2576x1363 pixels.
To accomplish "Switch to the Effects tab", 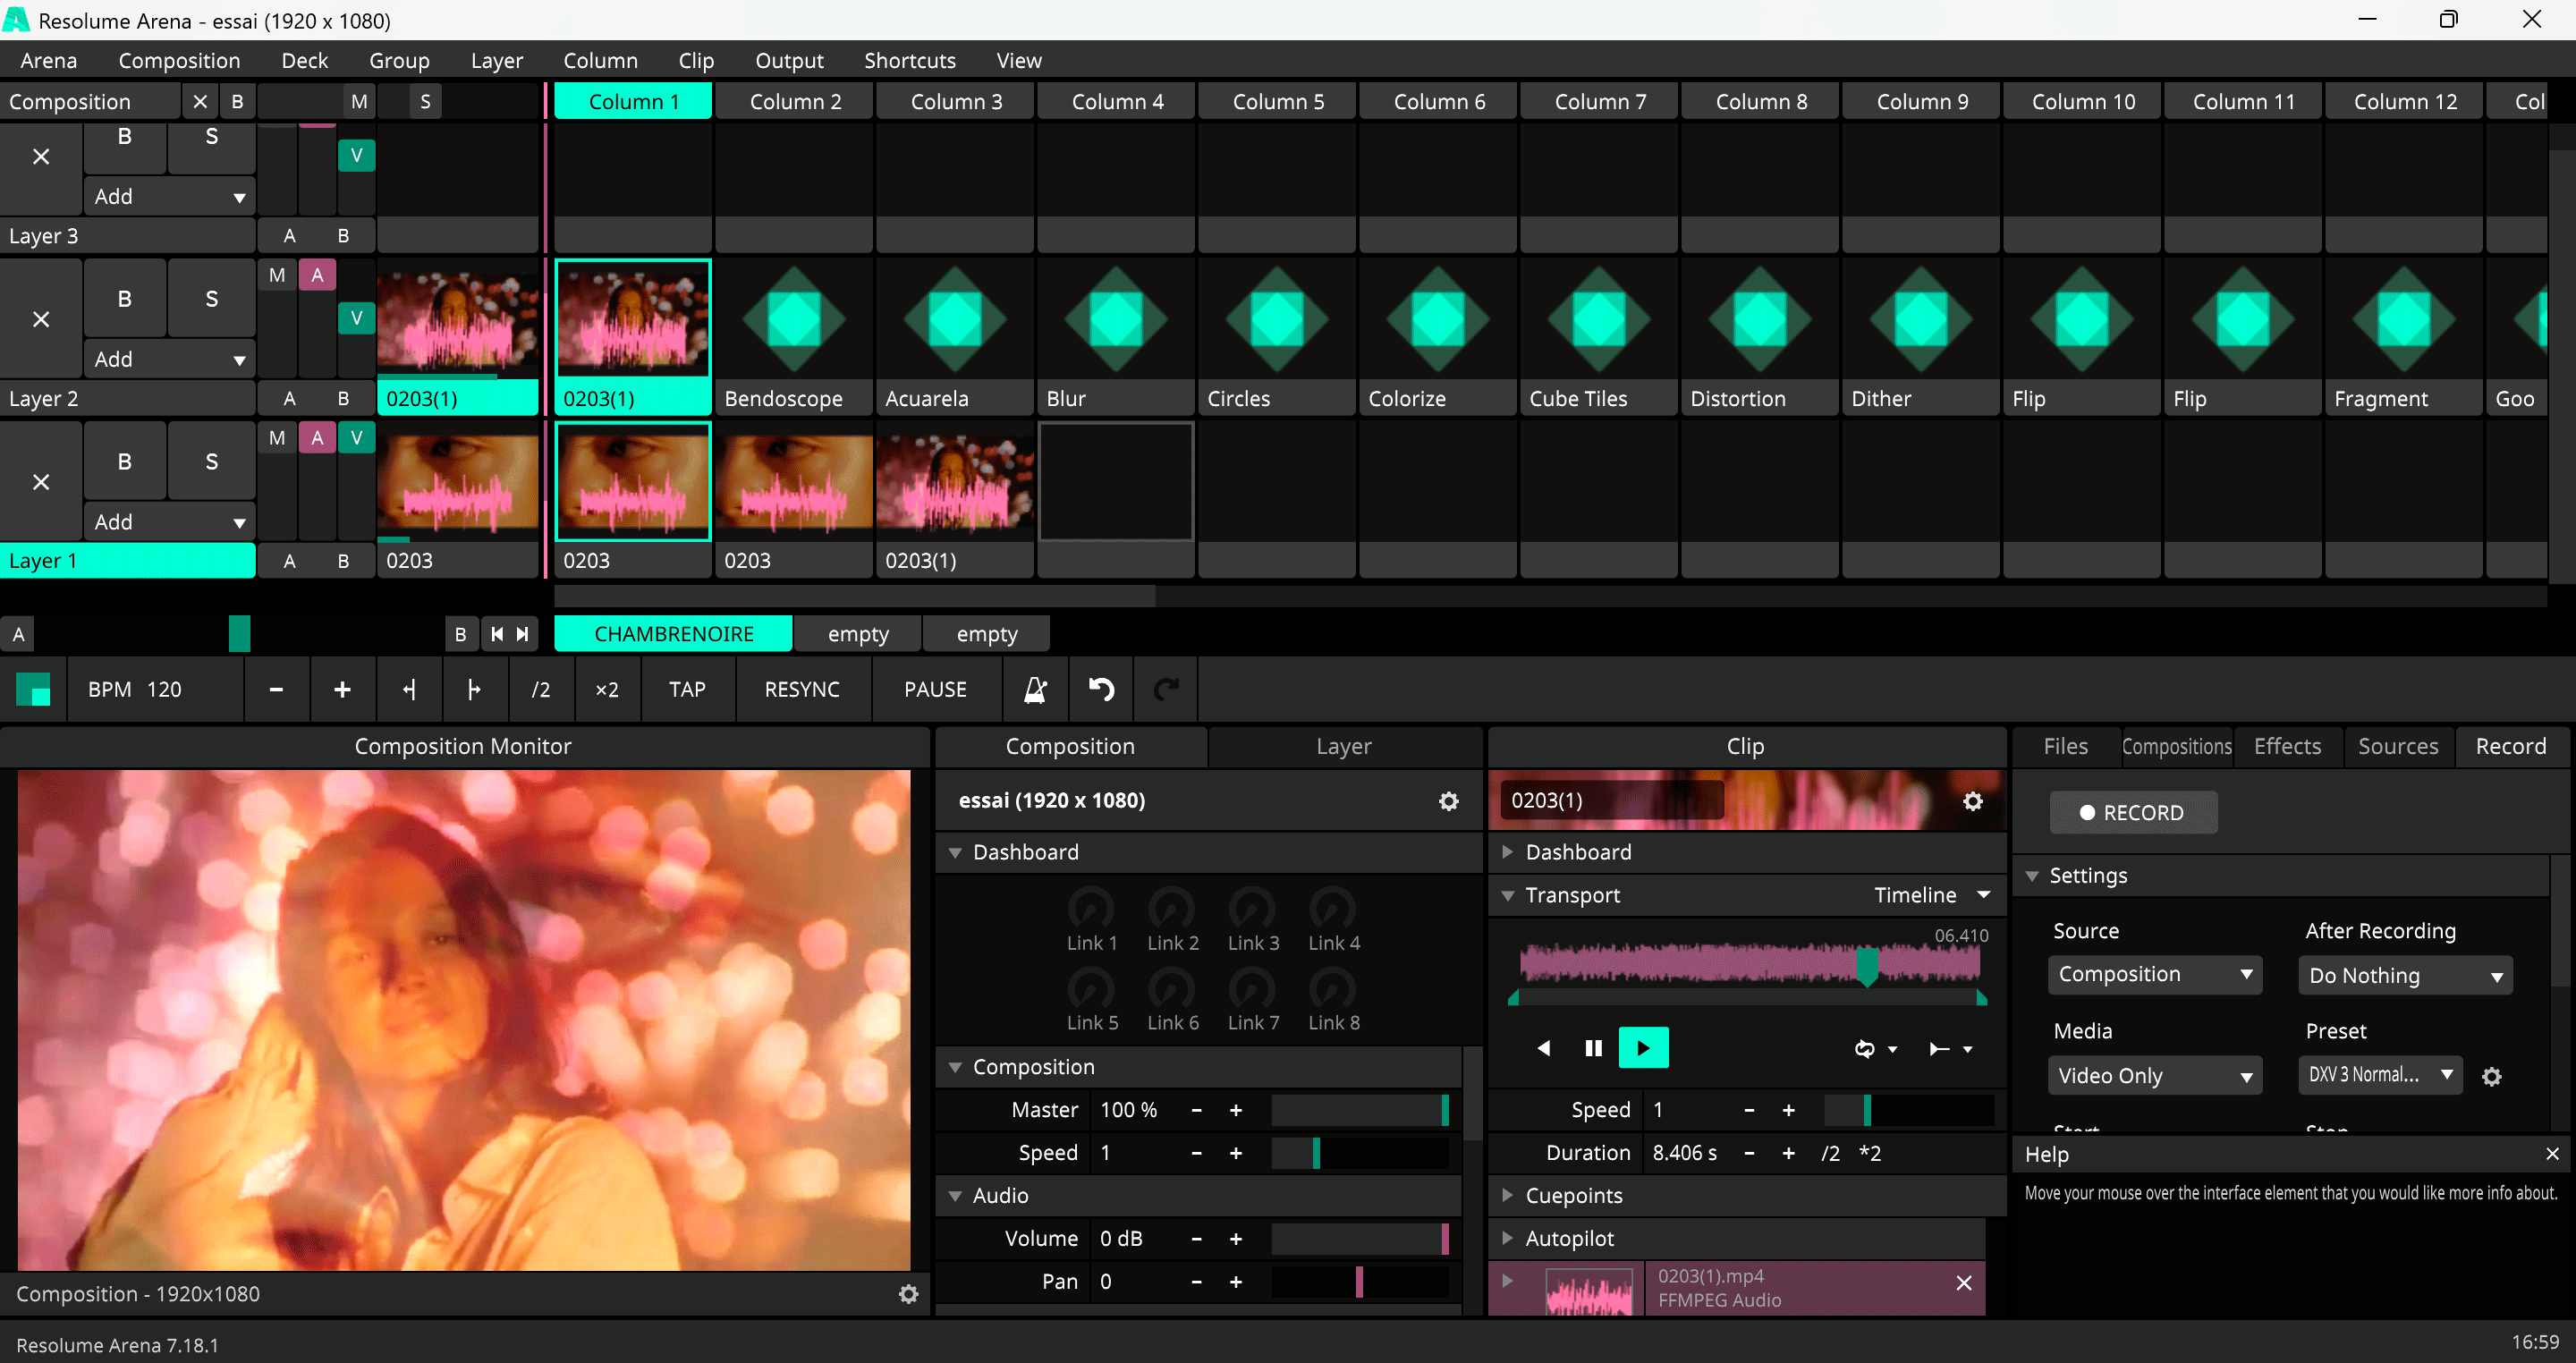I will click(x=2286, y=746).
